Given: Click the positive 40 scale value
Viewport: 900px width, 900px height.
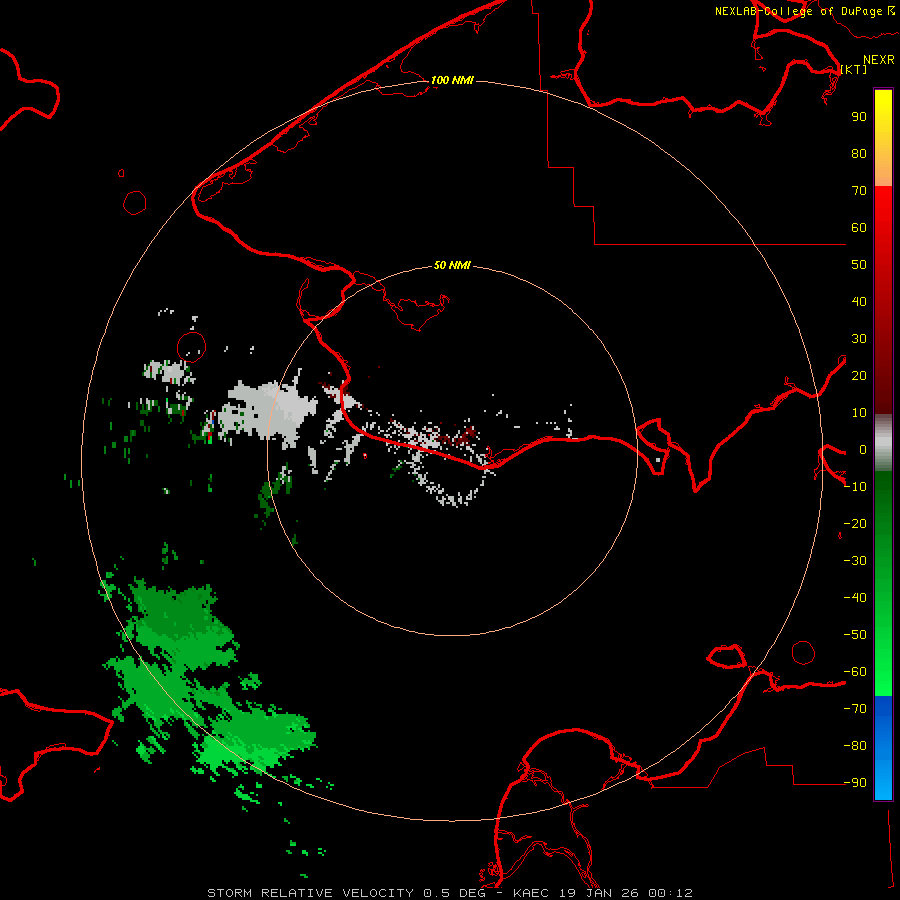Looking at the screenshot, I should point(859,301).
